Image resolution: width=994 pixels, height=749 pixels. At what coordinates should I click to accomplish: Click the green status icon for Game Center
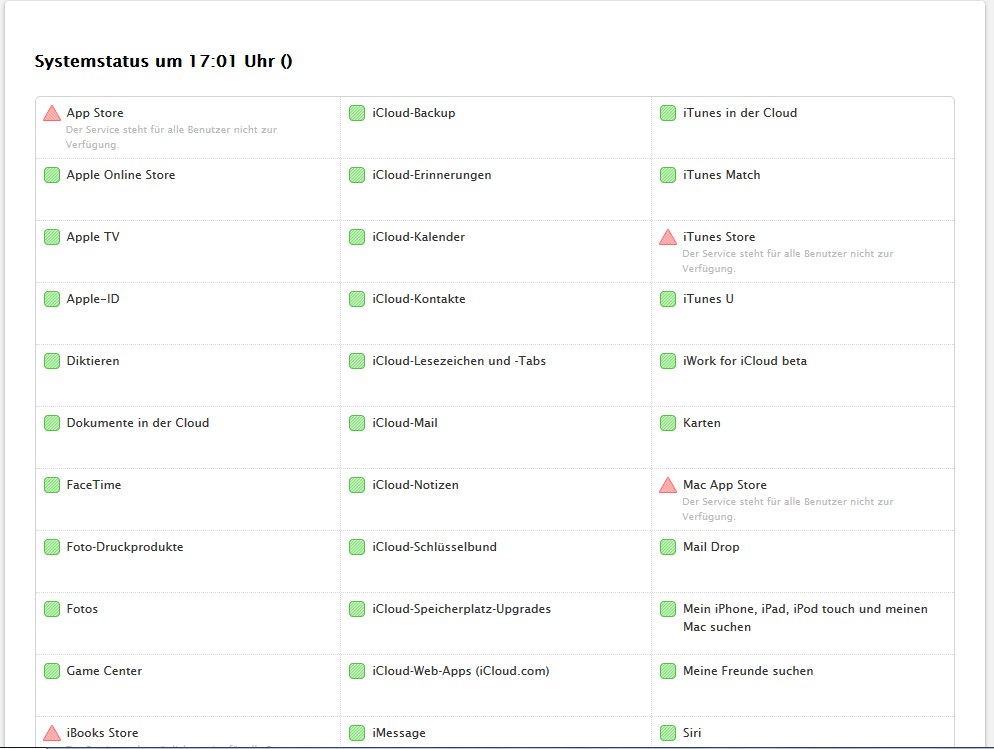(x=52, y=671)
